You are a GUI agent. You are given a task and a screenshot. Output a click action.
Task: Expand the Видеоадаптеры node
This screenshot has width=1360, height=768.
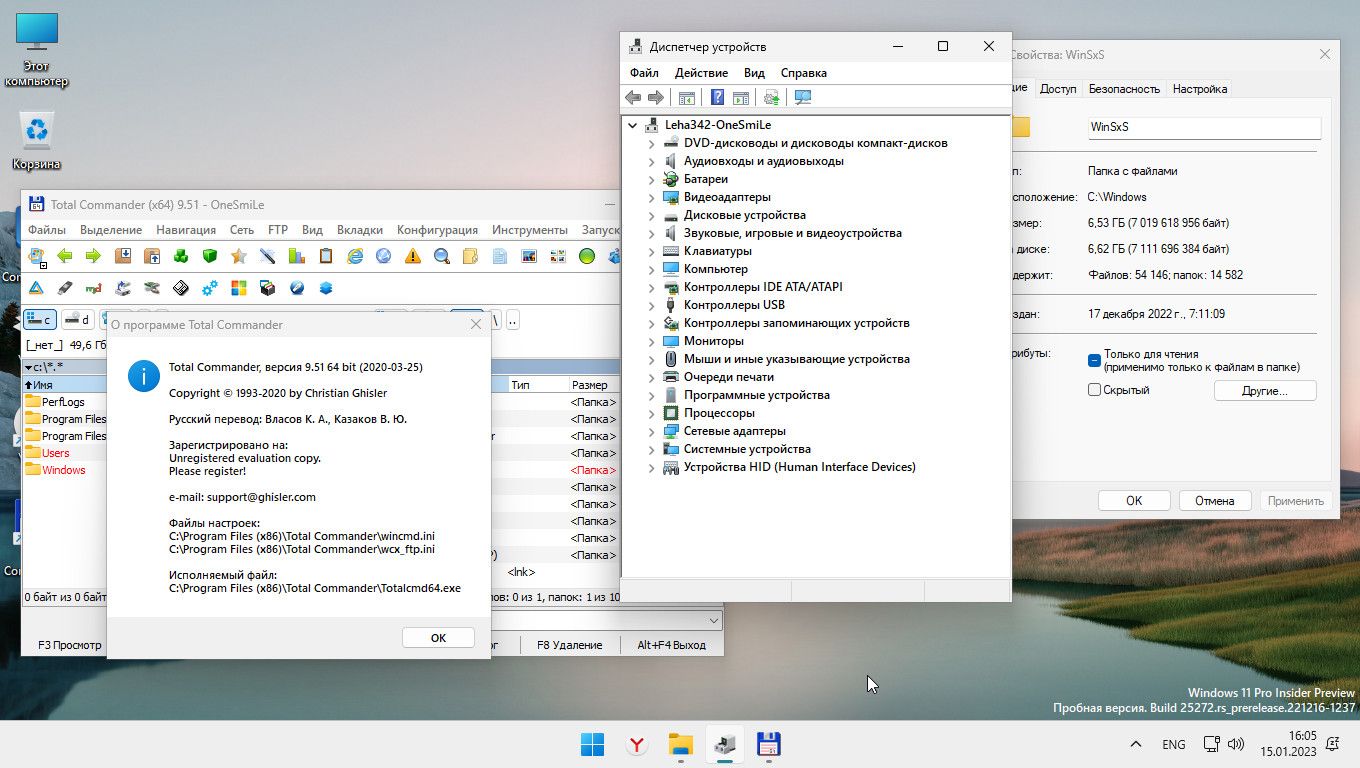[652, 197]
